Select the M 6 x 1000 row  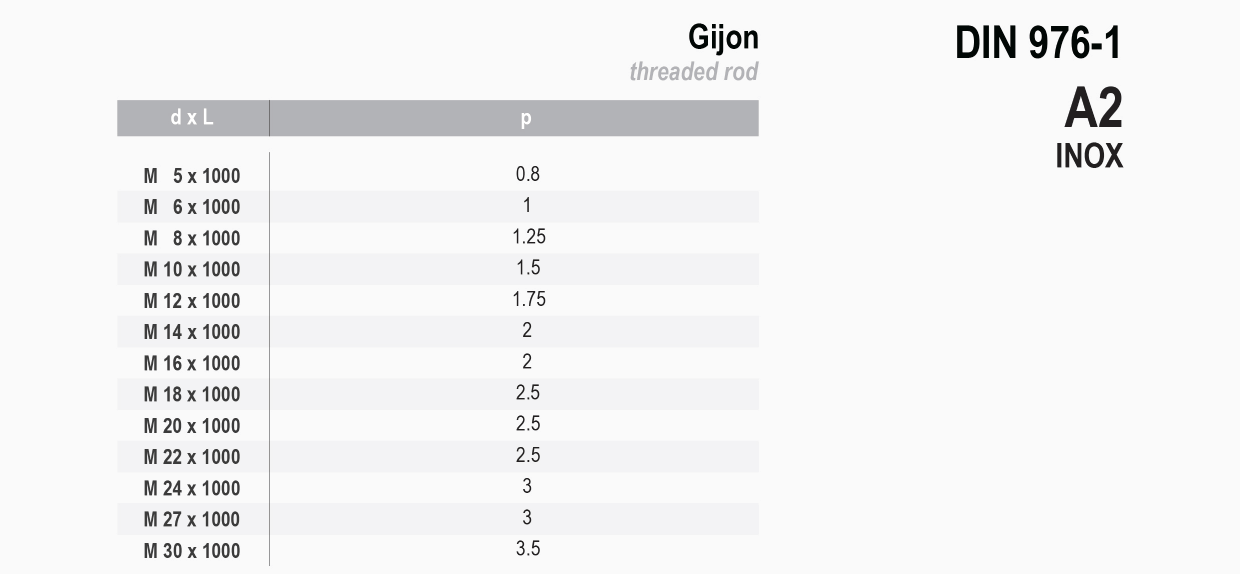[x=438, y=206]
